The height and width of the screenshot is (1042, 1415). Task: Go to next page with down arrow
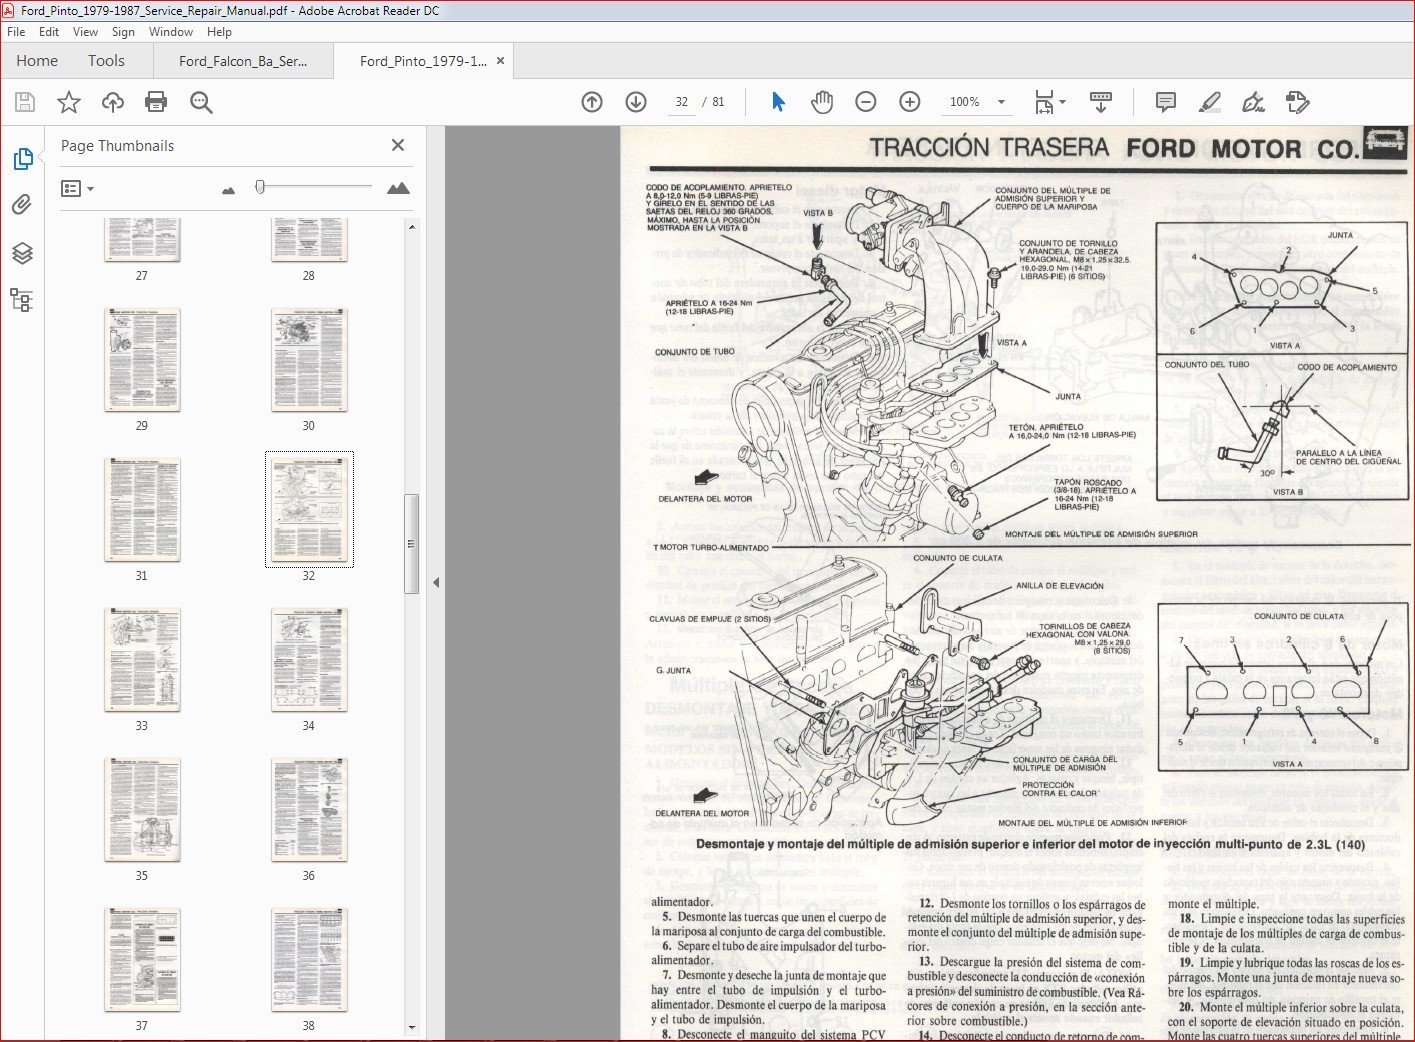point(636,102)
